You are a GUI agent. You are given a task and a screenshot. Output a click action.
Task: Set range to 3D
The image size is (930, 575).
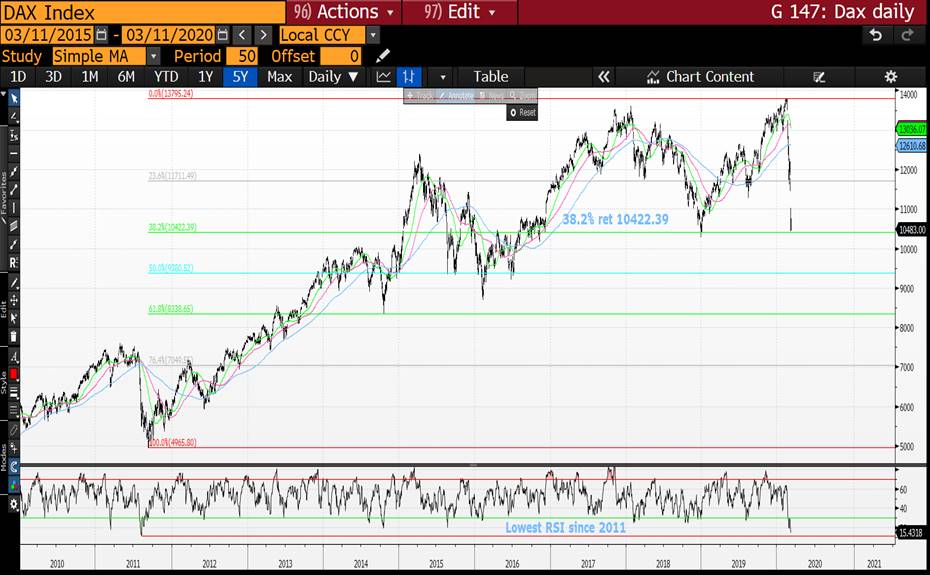[53, 77]
